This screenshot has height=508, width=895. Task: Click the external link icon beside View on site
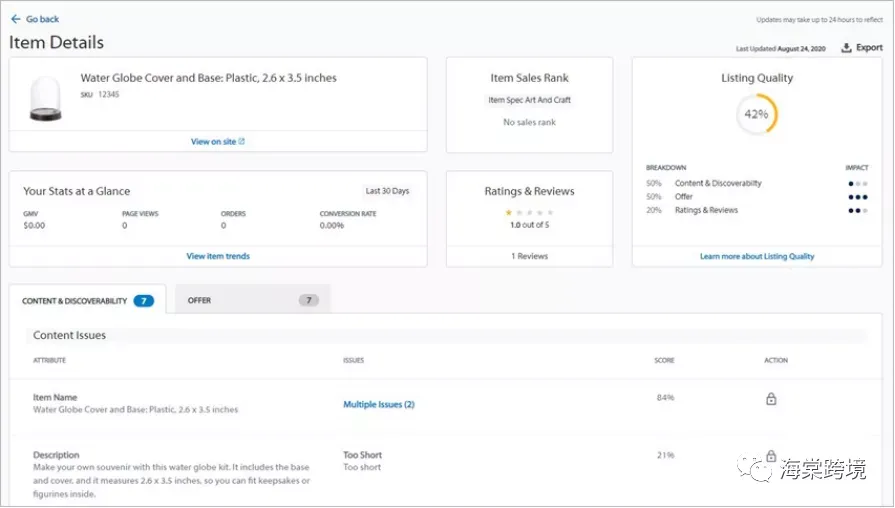pyautogui.click(x=241, y=142)
